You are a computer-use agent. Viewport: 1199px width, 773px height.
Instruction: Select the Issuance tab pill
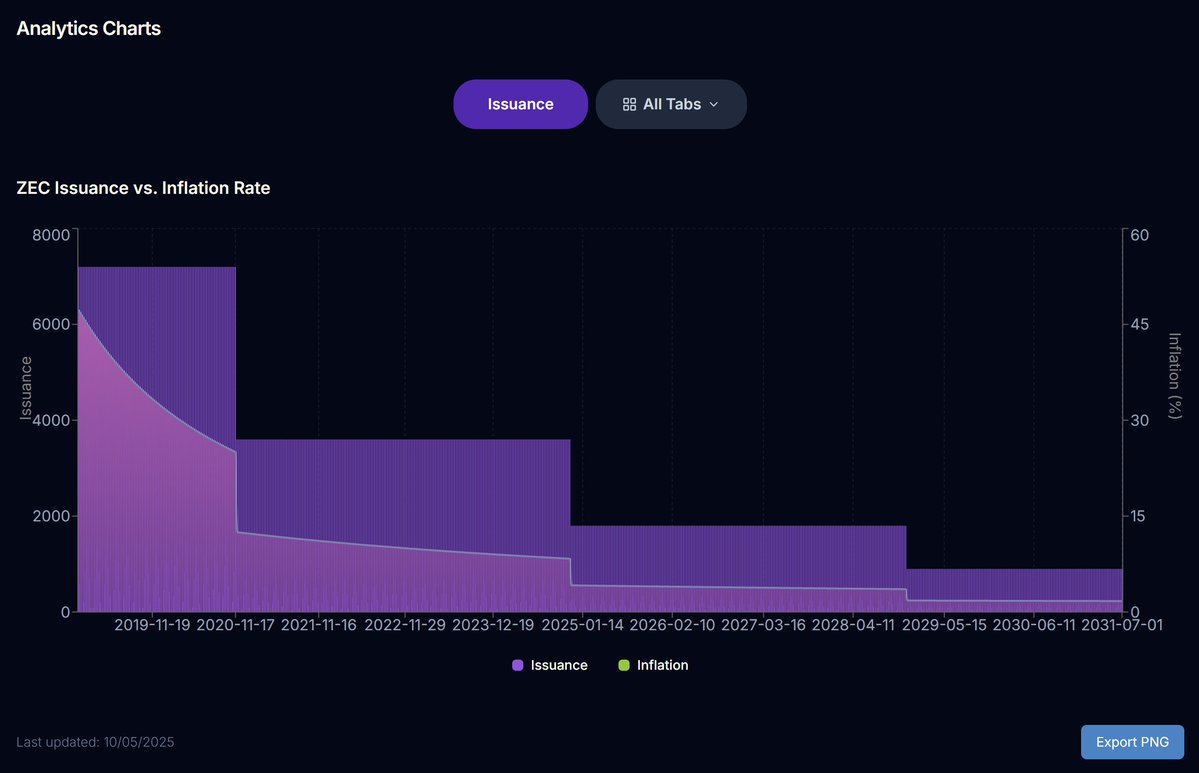520,104
